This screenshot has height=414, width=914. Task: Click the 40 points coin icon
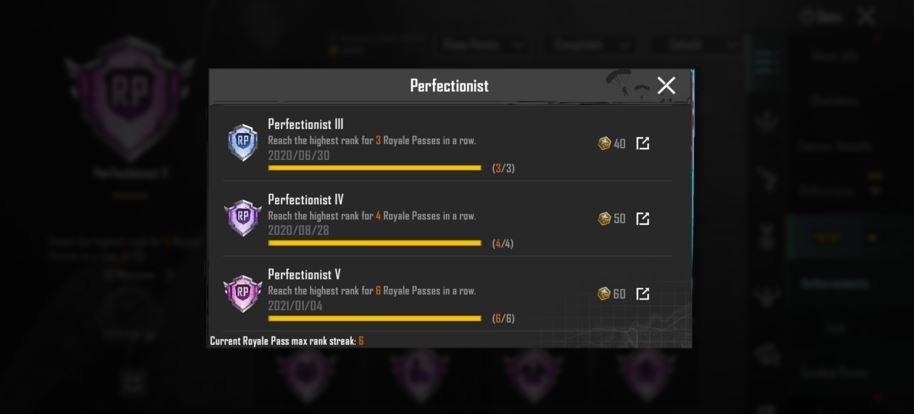(604, 143)
